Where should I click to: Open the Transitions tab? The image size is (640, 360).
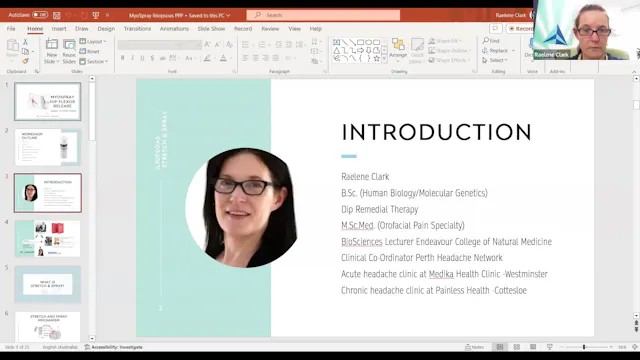tap(137, 29)
